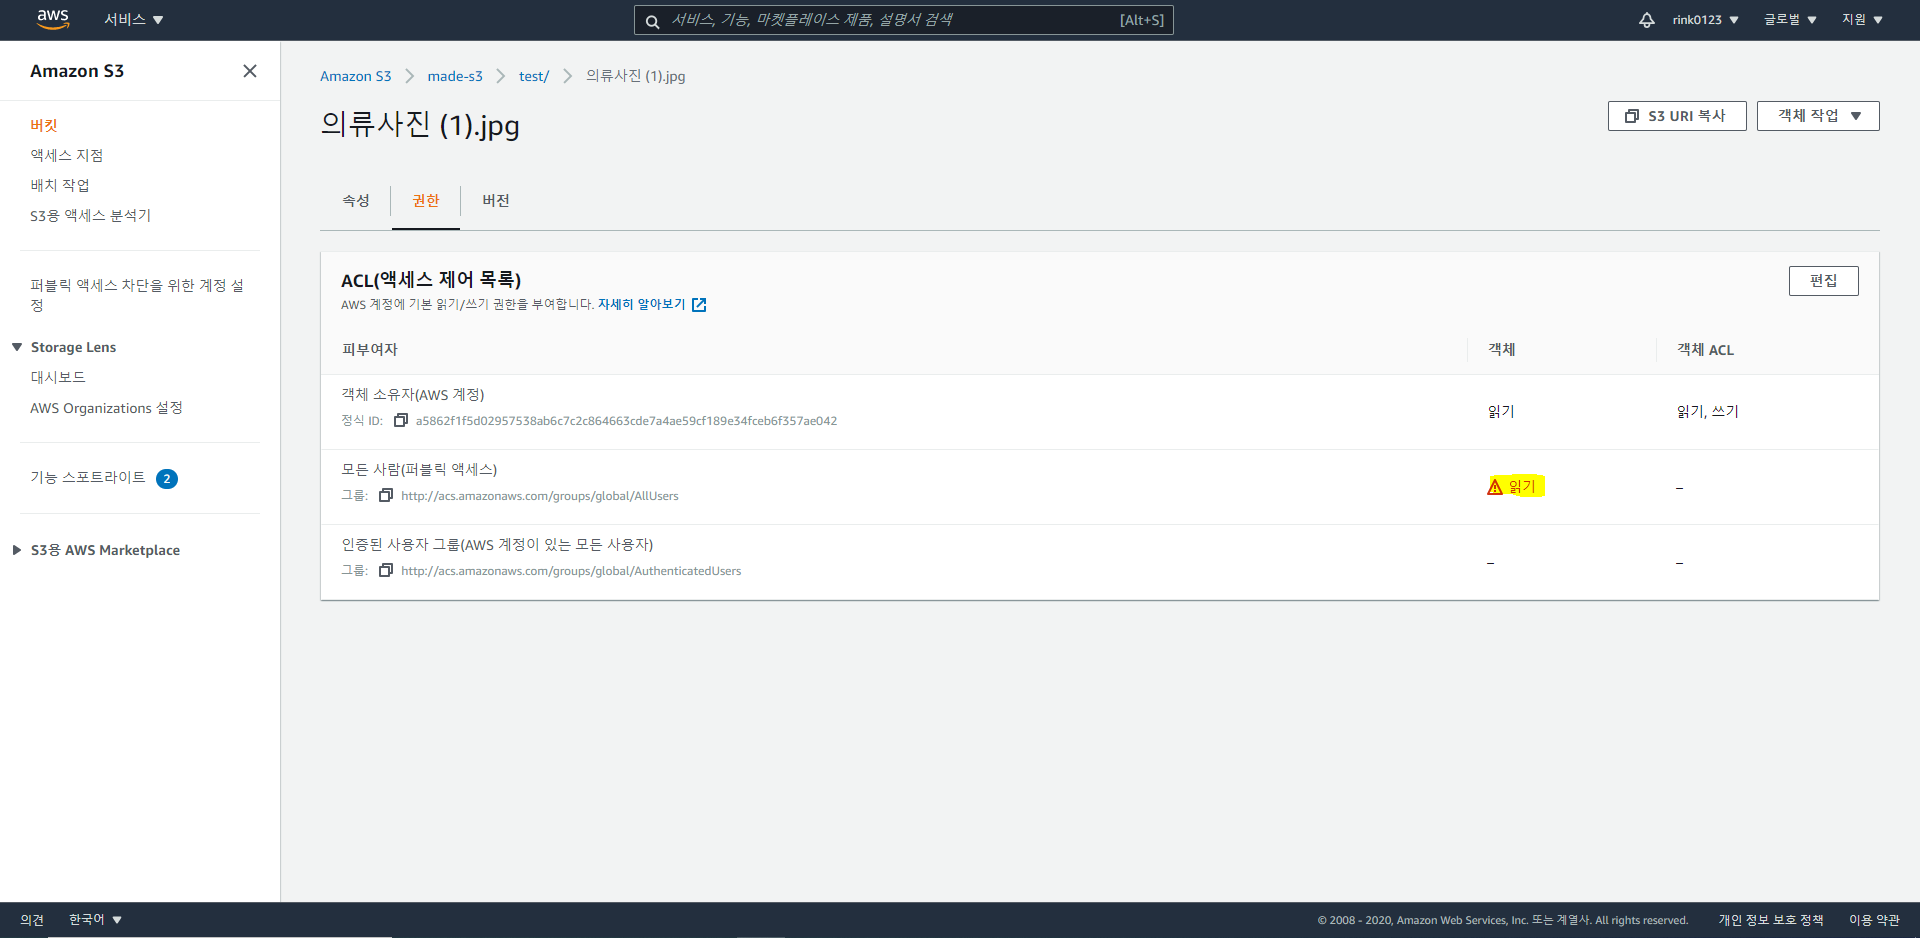Open the 글로벌 region dropdown
This screenshot has height=938, width=1920.
pos(1790,20)
